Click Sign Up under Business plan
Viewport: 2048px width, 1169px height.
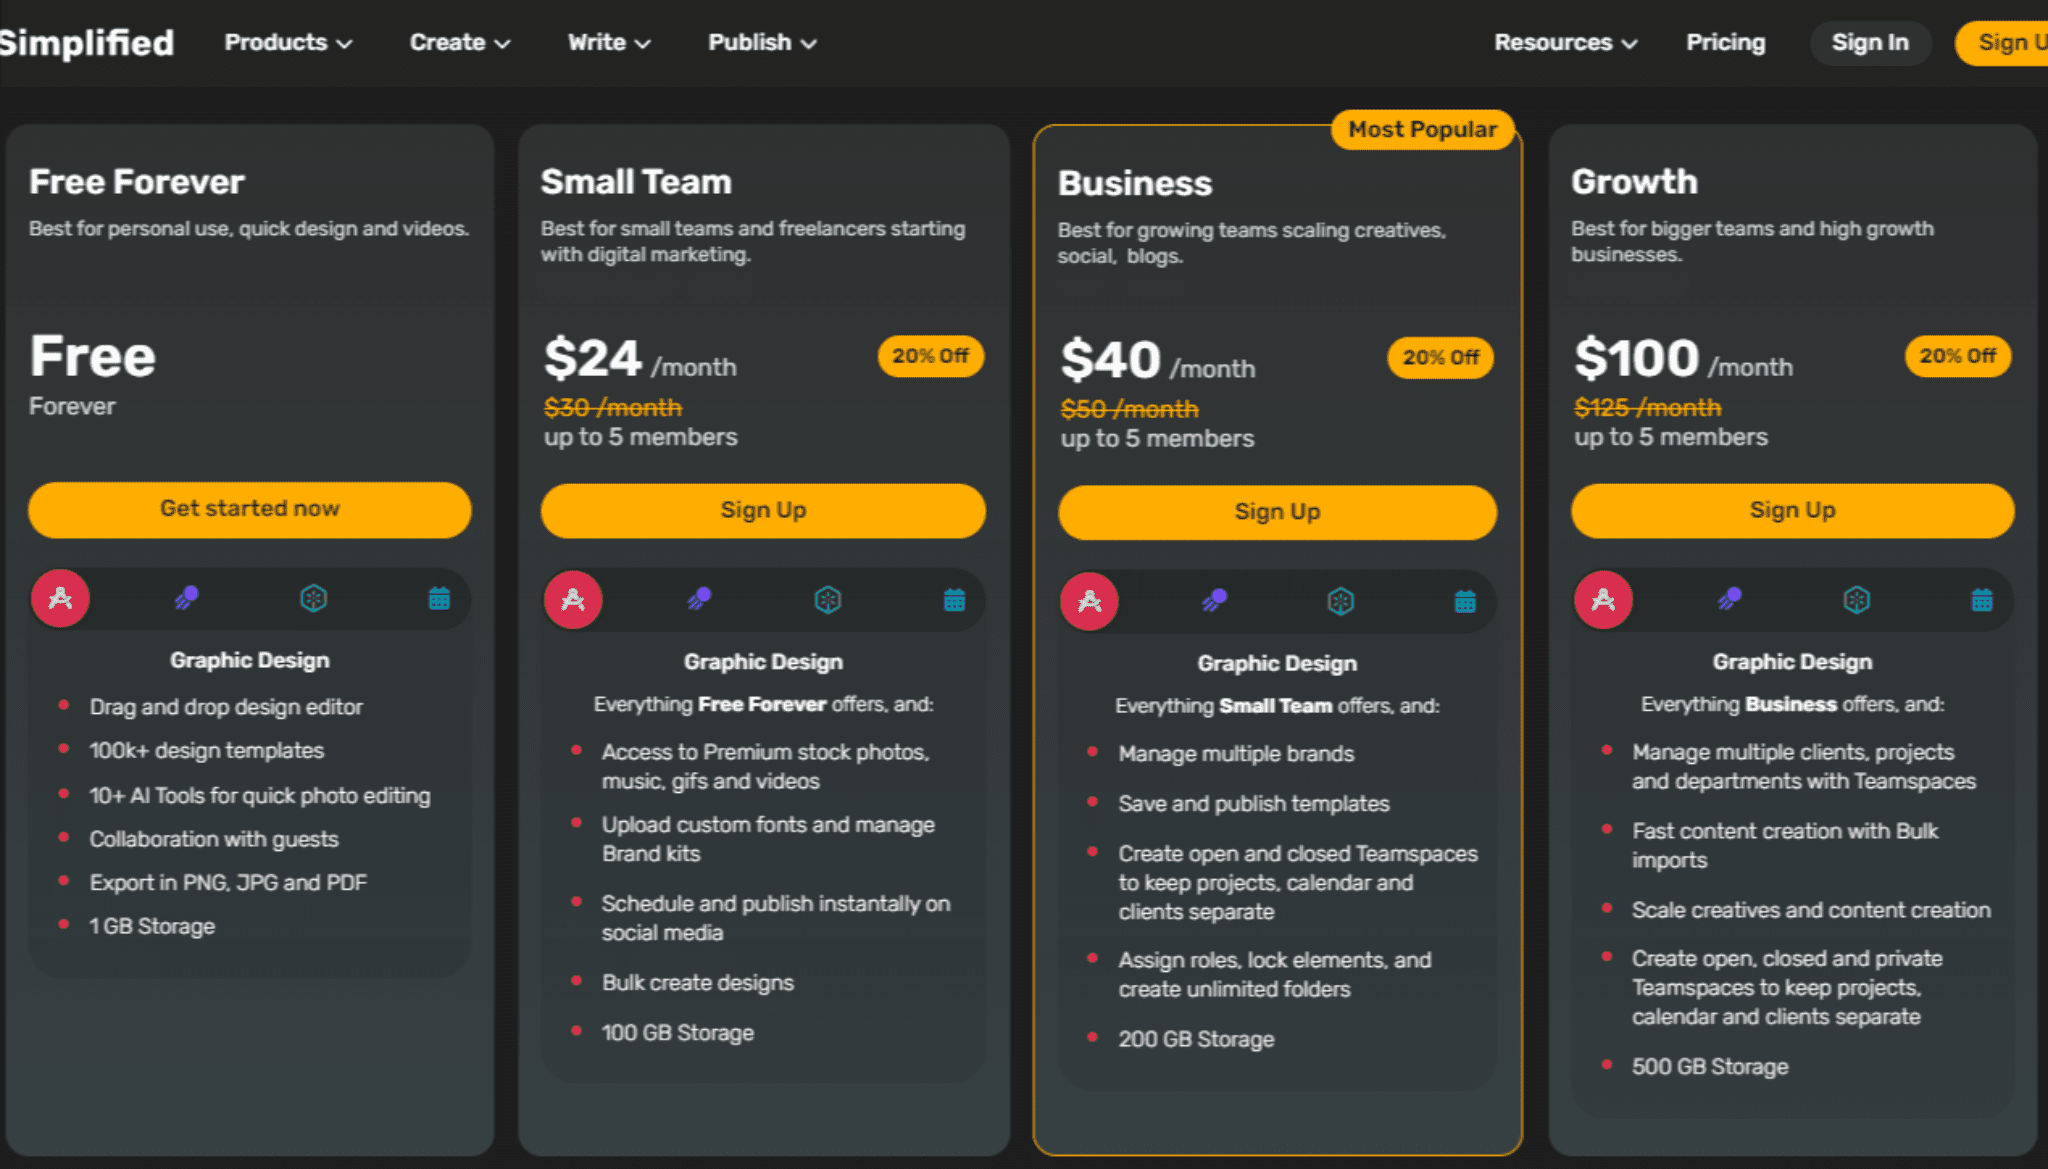tap(1277, 512)
